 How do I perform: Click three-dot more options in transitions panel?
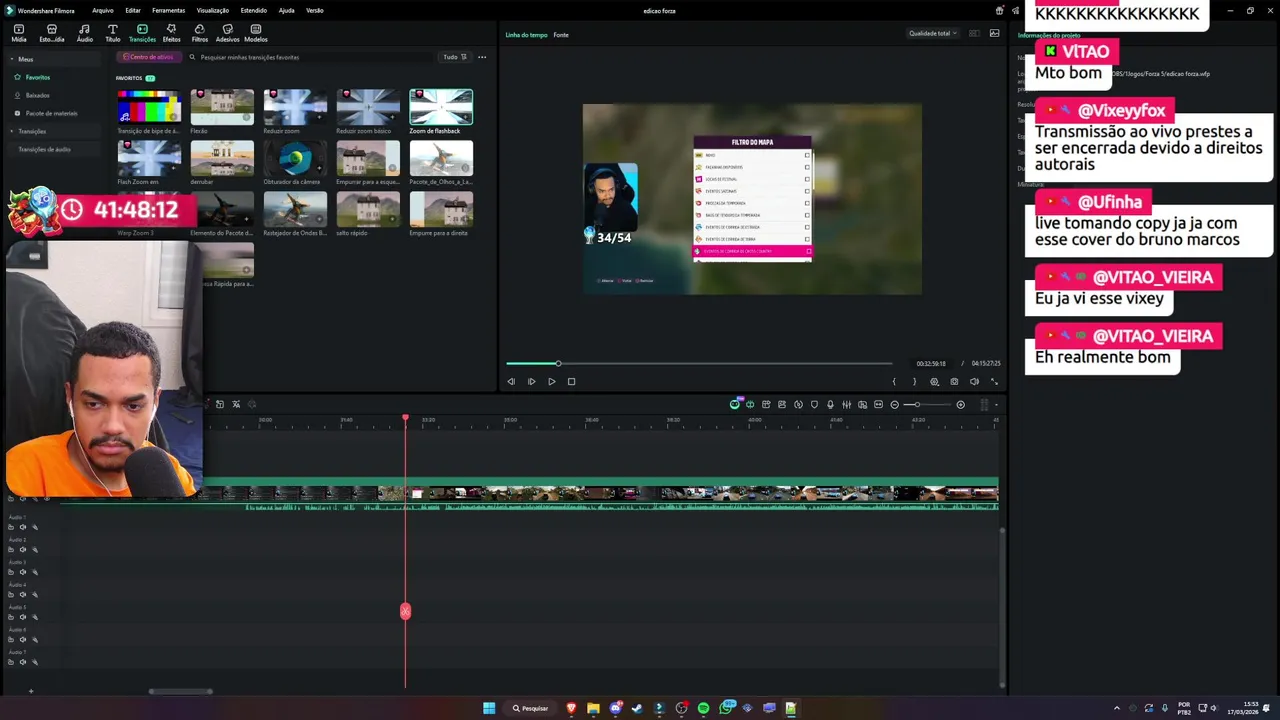[x=482, y=57]
